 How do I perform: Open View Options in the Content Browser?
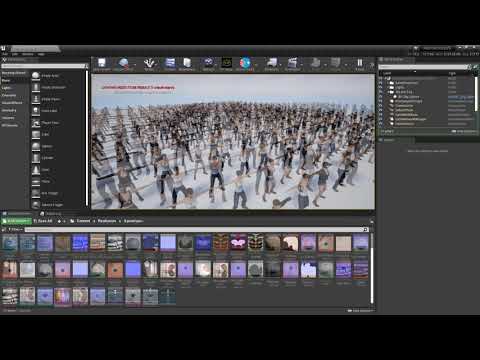[361, 310]
